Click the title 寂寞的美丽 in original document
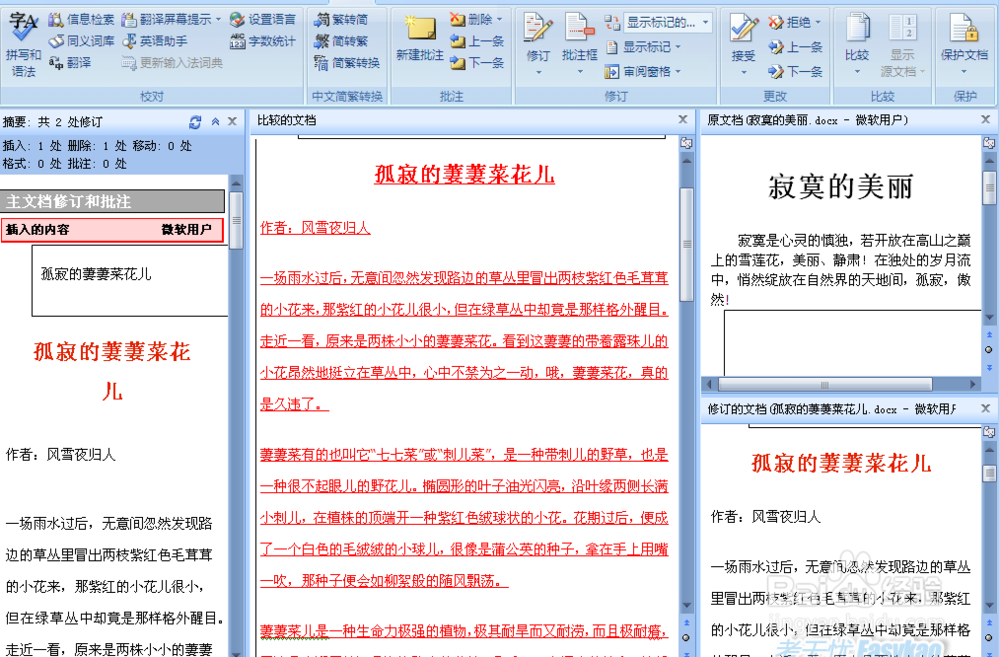Viewport: 1000px width, 657px height. pos(841,187)
